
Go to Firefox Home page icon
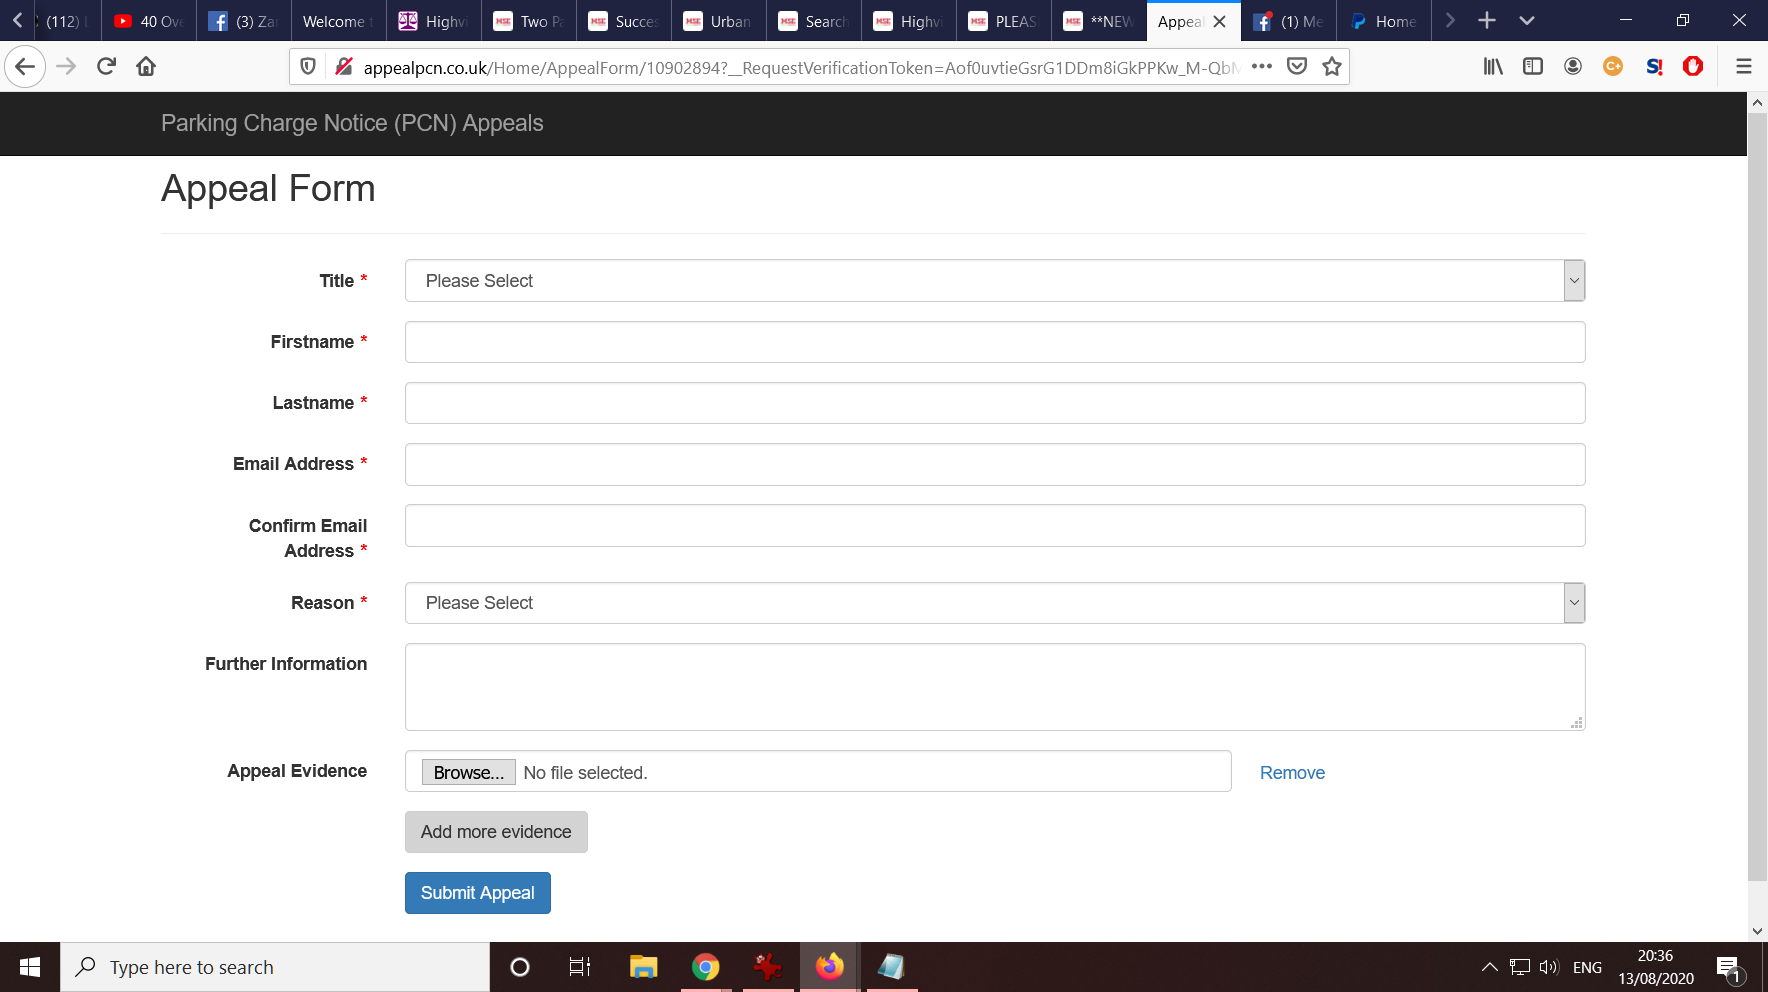[x=146, y=67]
